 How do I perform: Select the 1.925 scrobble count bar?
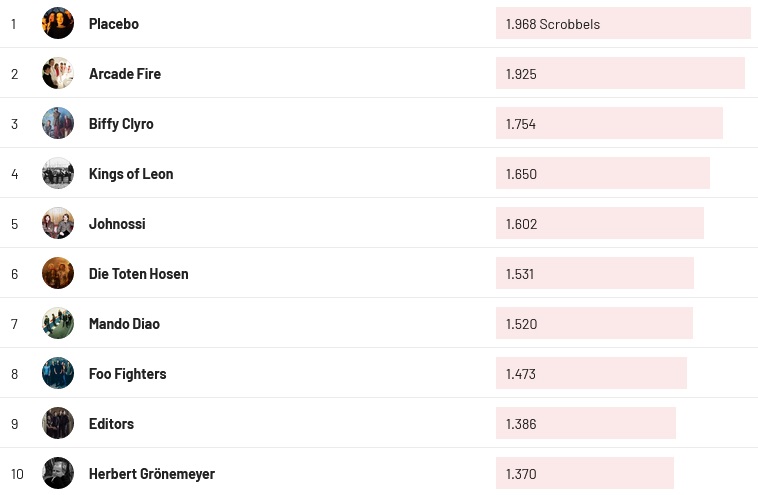[620, 73]
